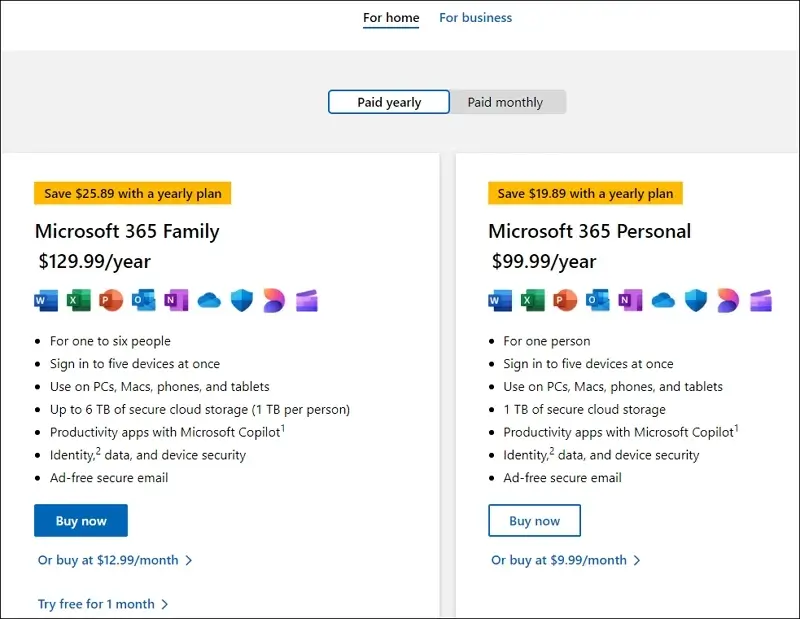The height and width of the screenshot is (619, 800).
Task: Open the Or buy at $12.99/month link
Action: (115, 560)
